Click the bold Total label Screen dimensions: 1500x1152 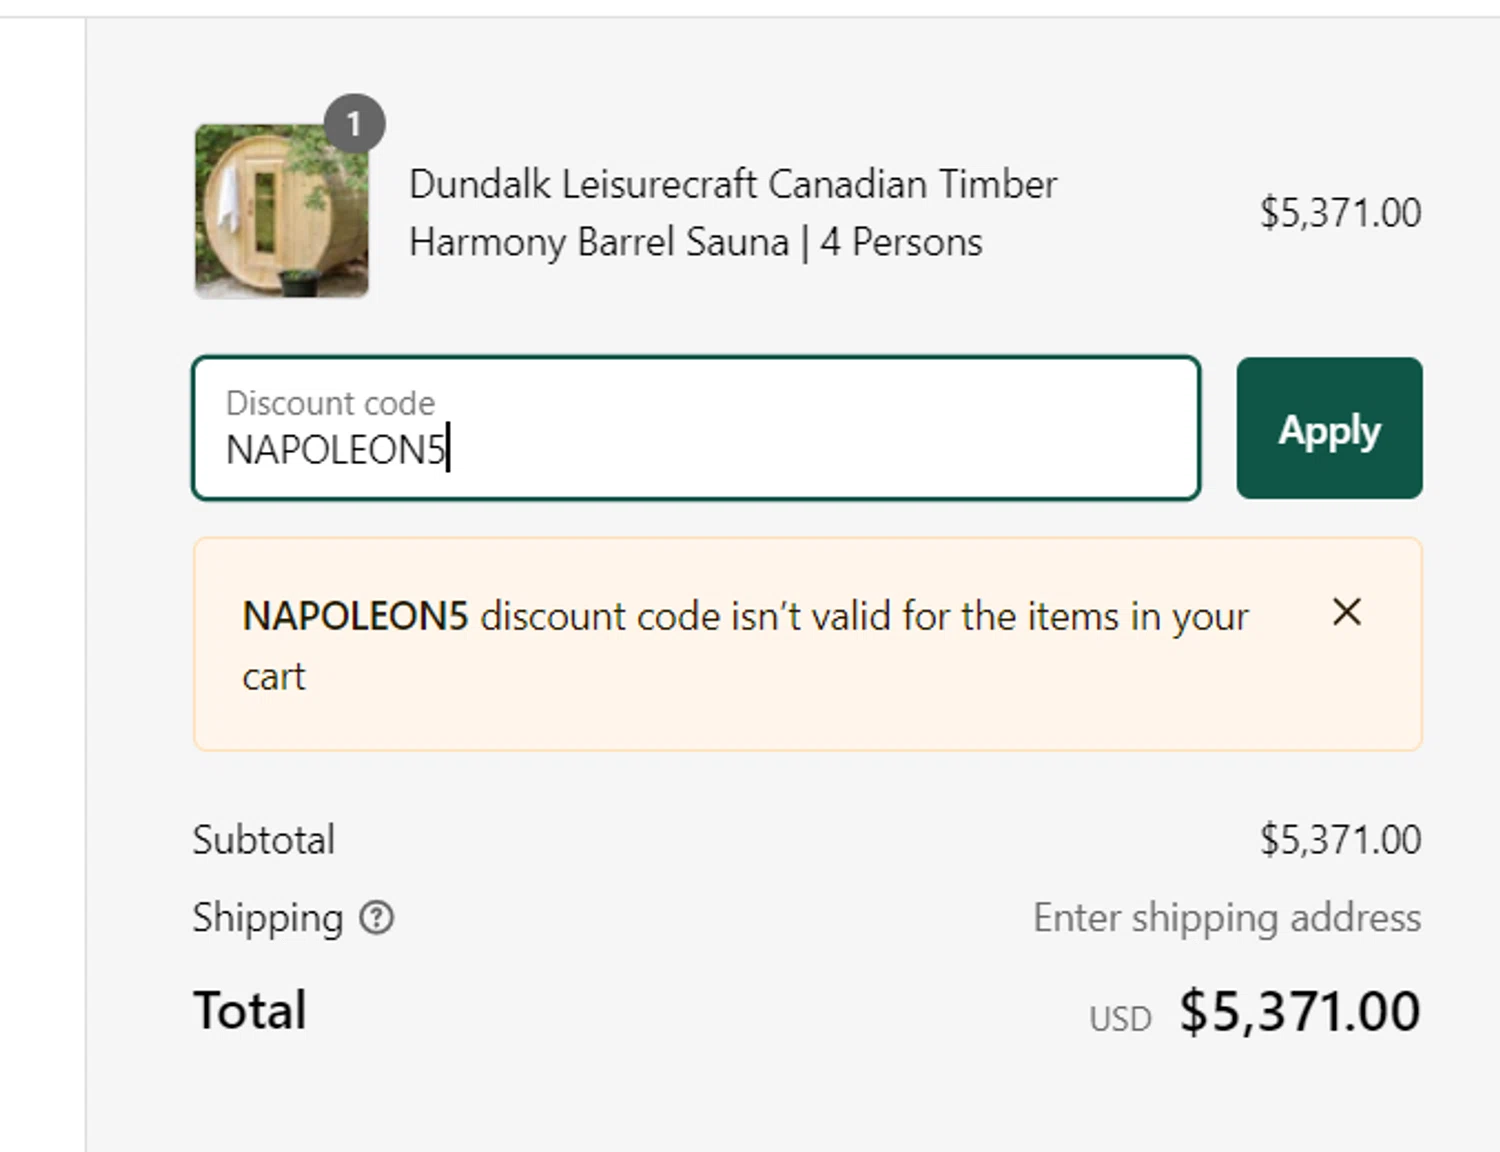(x=250, y=1010)
